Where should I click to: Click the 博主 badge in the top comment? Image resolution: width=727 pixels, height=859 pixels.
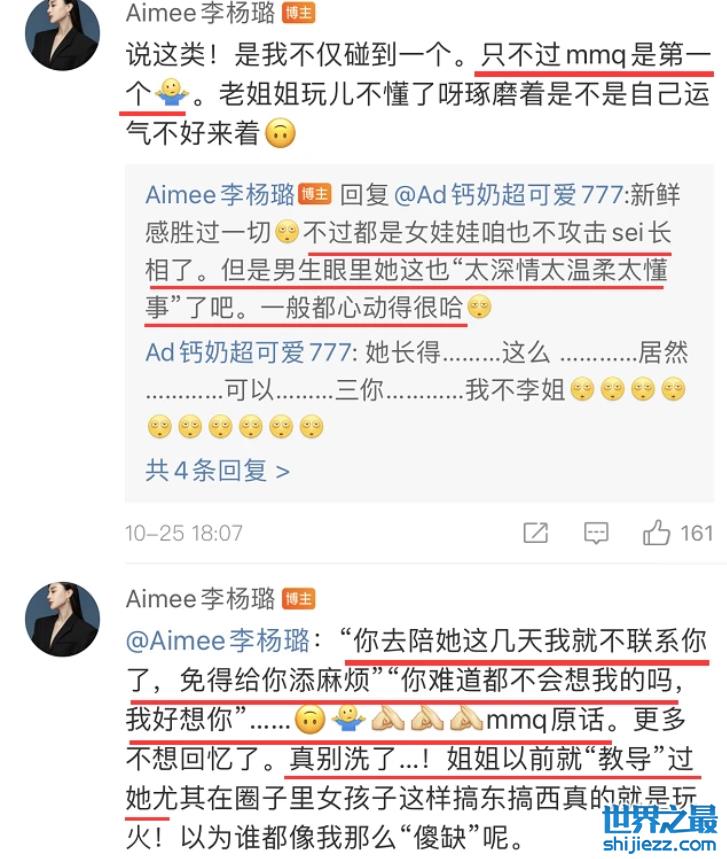tap(299, 13)
